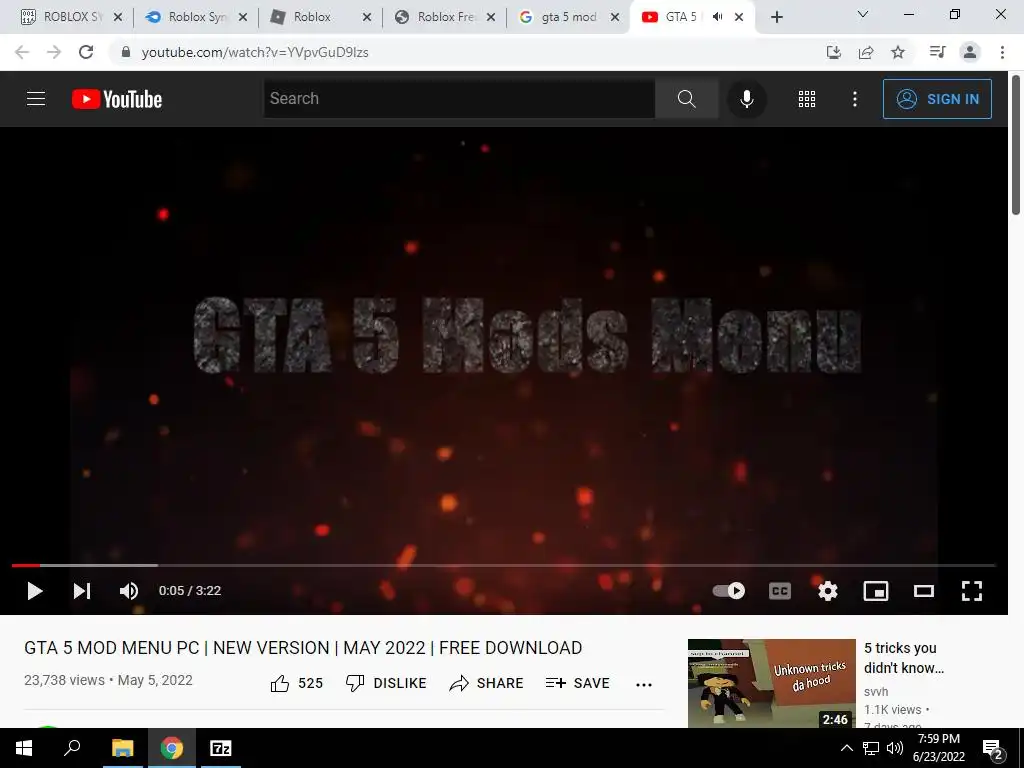Viewport: 1024px width, 768px height.
Task: Open the notification center
Action: pos(993,749)
